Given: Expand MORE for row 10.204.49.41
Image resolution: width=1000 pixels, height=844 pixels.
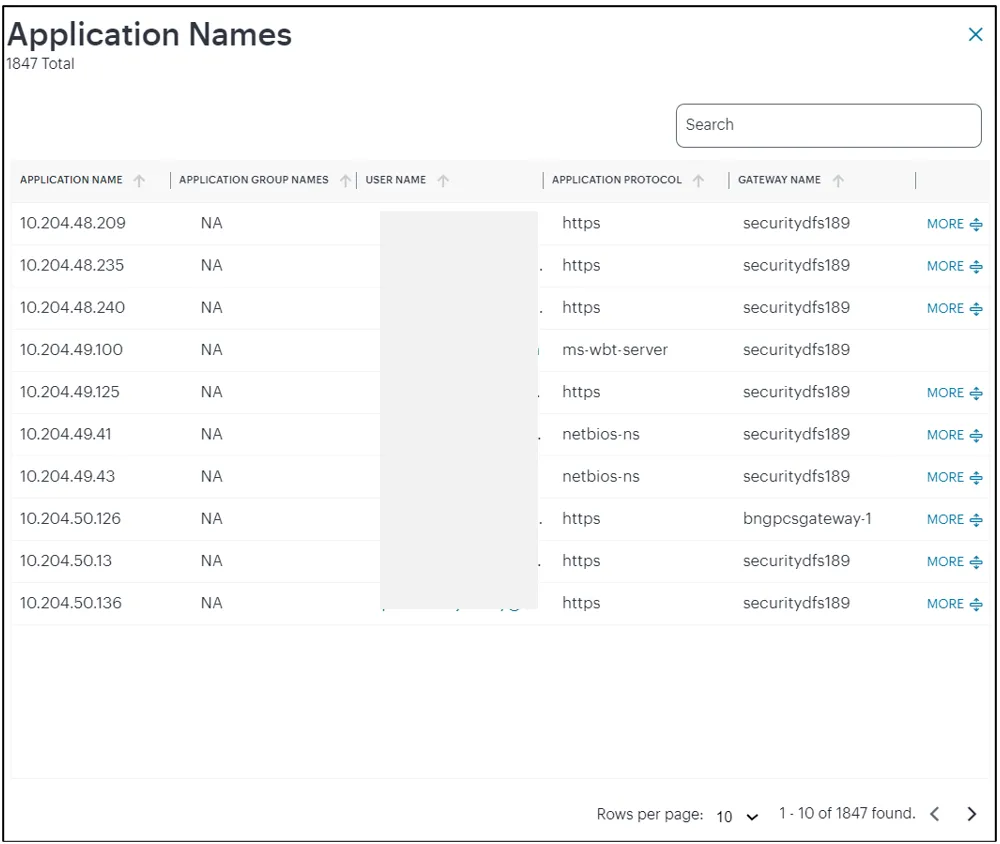Looking at the screenshot, I should (x=954, y=435).
